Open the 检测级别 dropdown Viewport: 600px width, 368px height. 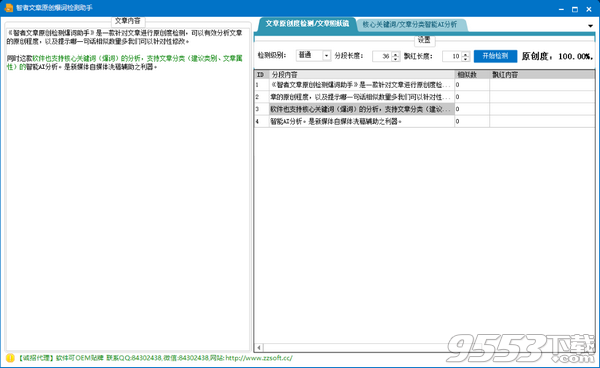click(326, 56)
